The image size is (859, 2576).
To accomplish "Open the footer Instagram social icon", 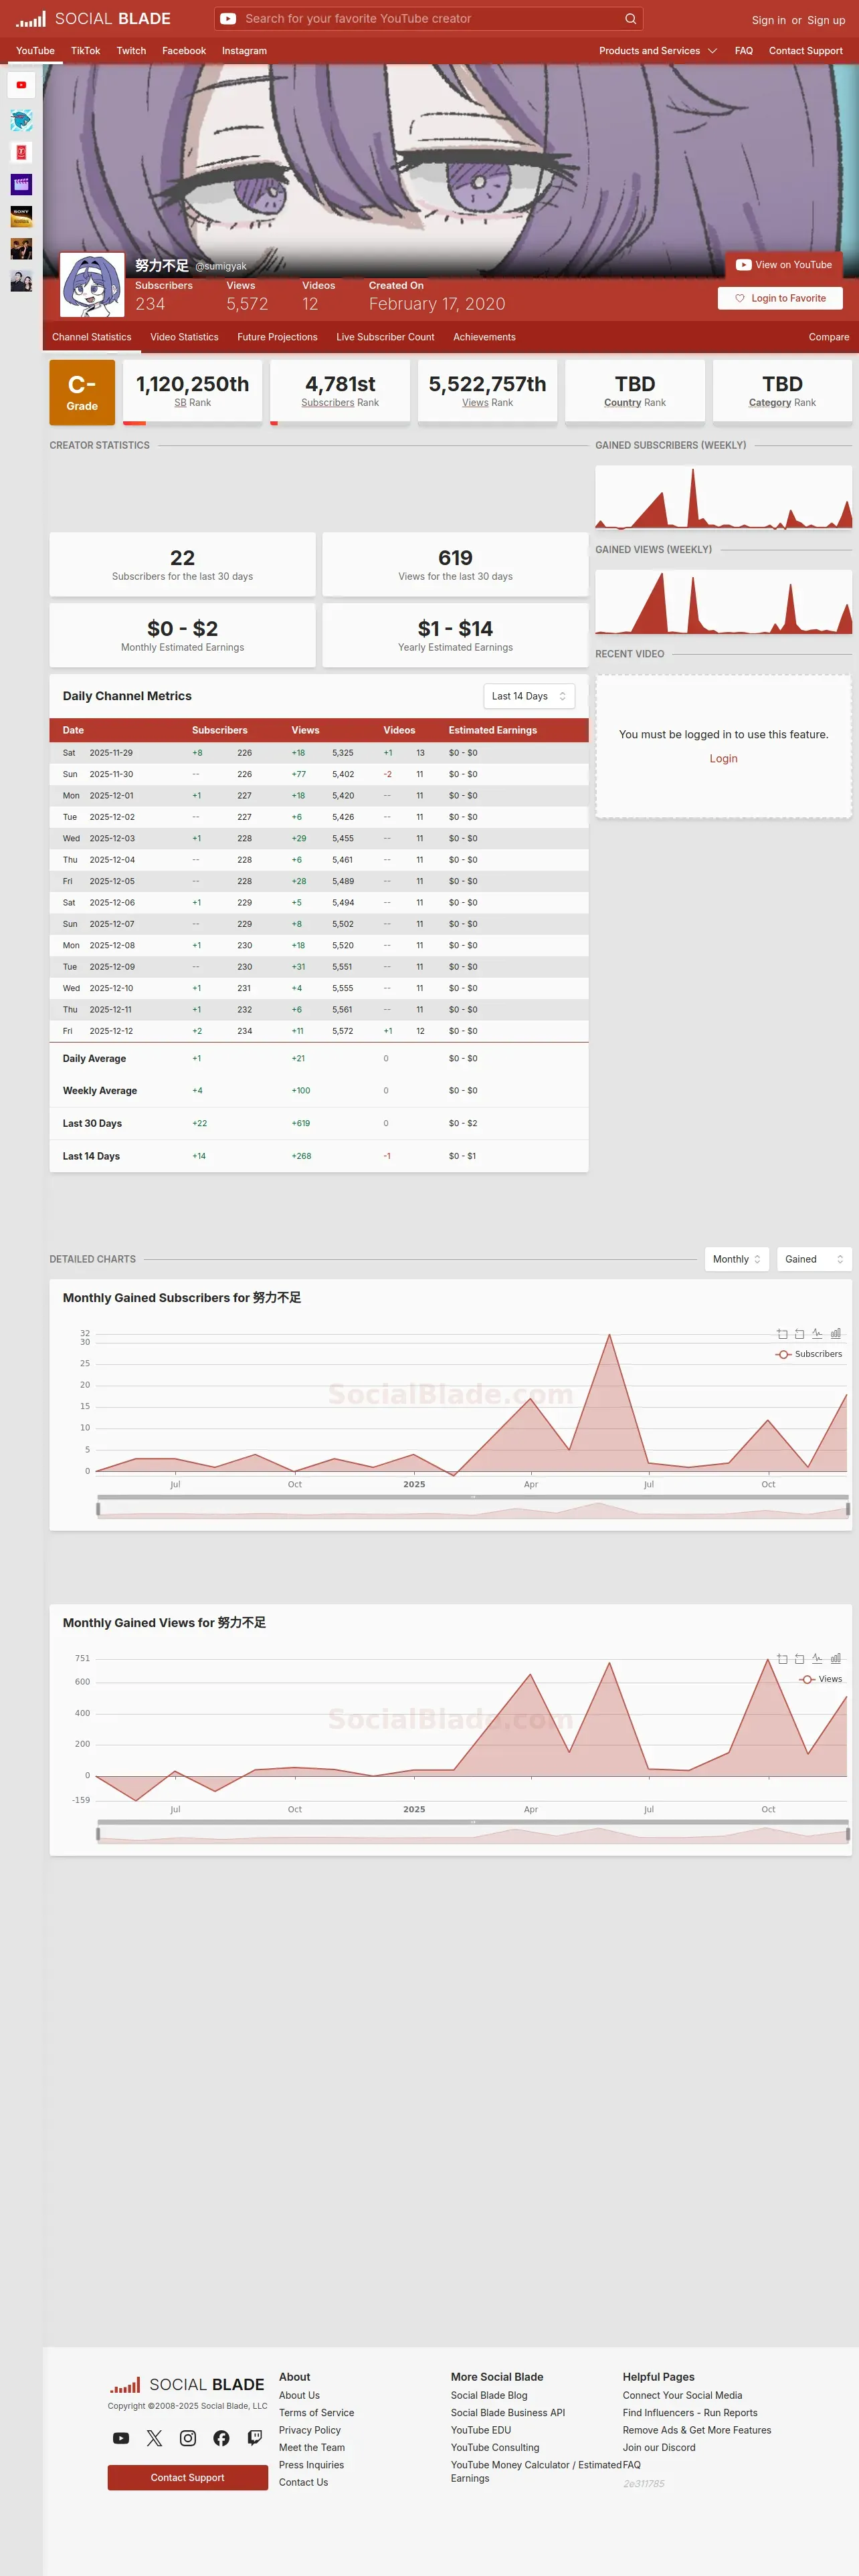I will [x=188, y=2438].
